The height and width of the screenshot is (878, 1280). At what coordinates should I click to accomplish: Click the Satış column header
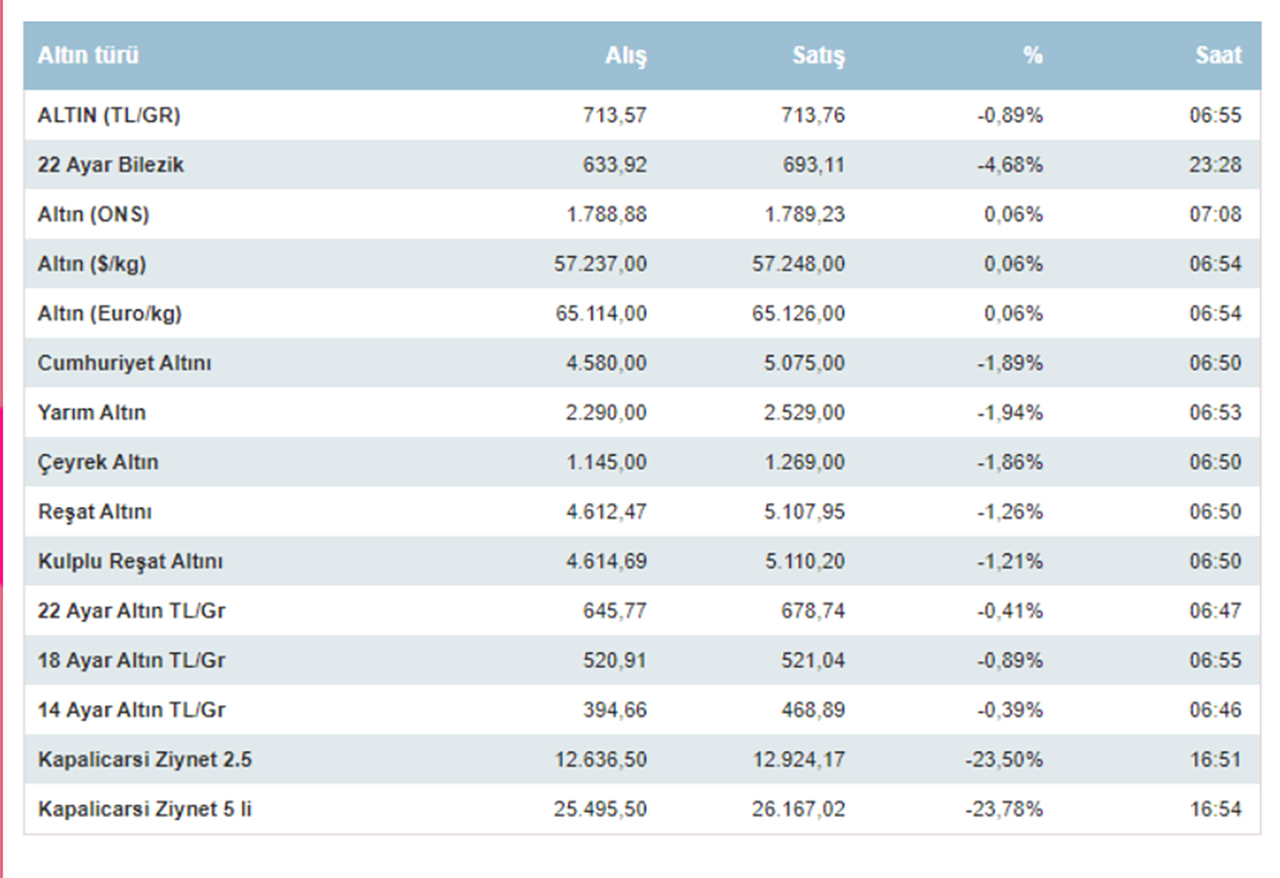point(819,56)
